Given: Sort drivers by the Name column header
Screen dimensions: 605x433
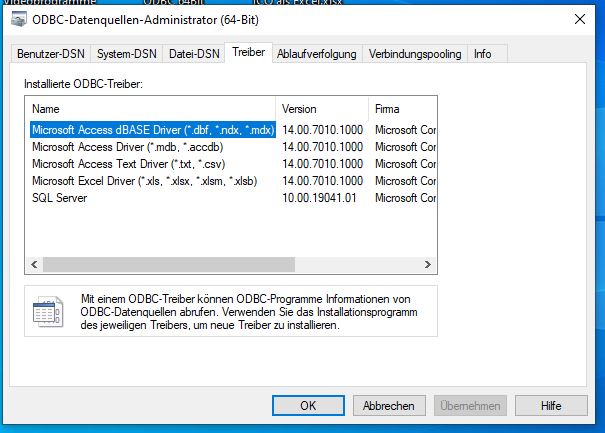Looking at the screenshot, I should click(x=150, y=109).
